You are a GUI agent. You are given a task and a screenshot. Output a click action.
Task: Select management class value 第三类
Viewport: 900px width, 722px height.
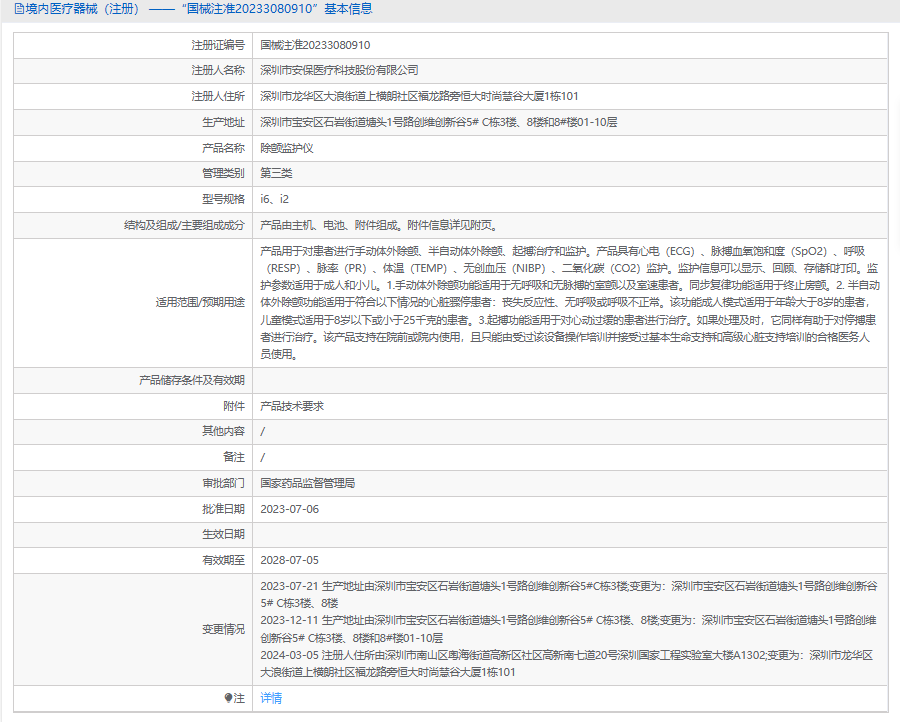(x=276, y=173)
